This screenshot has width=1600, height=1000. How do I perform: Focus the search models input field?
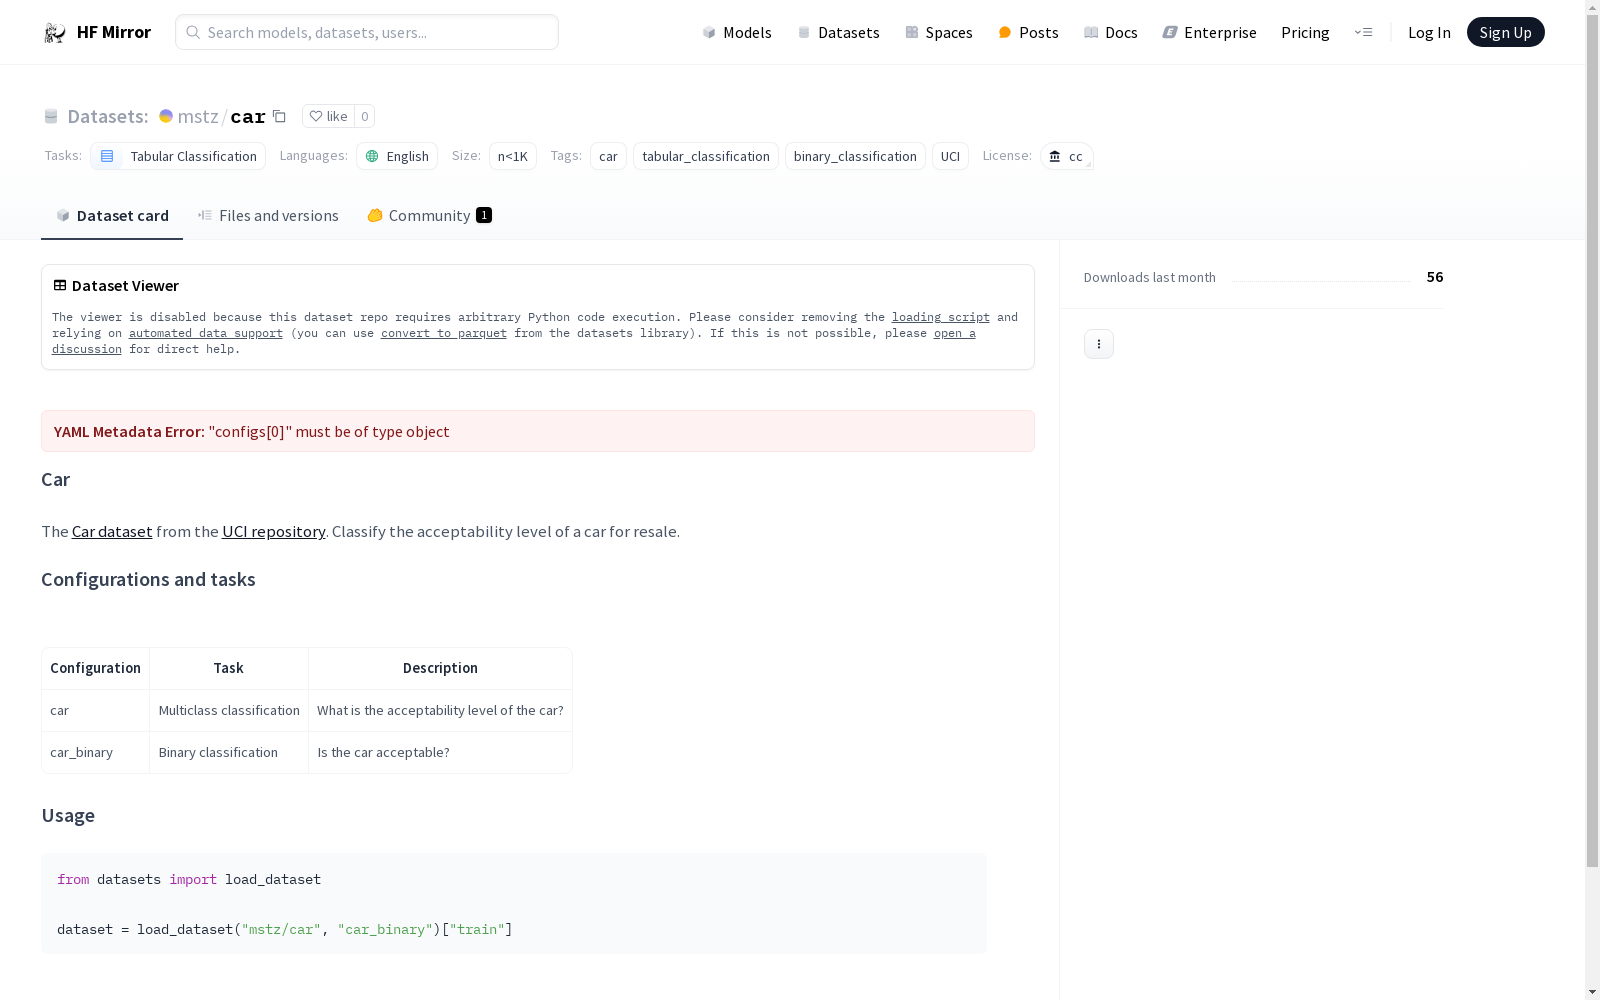(367, 32)
